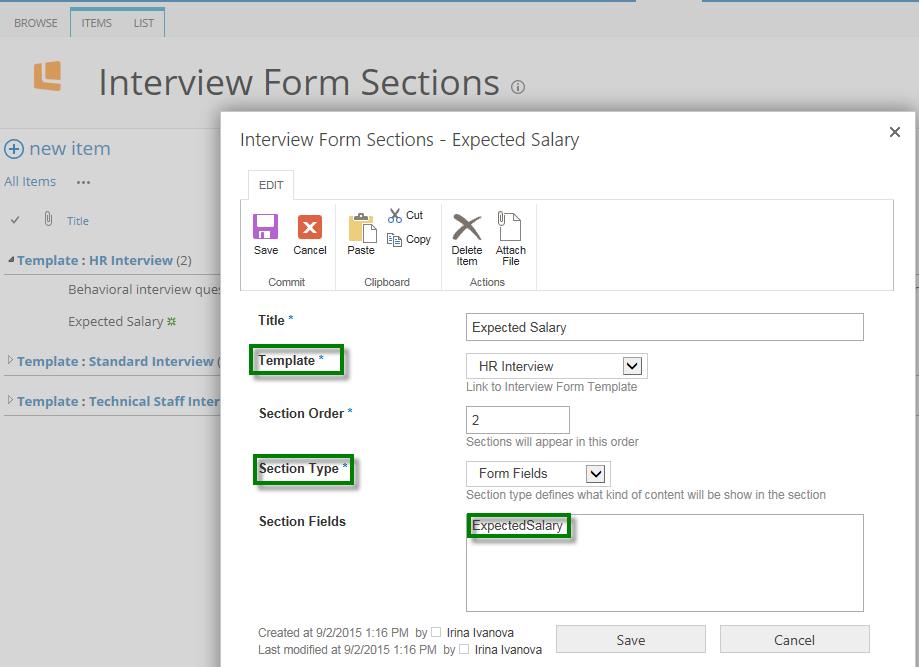This screenshot has height=667, width=919.
Task: Select the EDIT tab in the dialog
Action: (271, 184)
